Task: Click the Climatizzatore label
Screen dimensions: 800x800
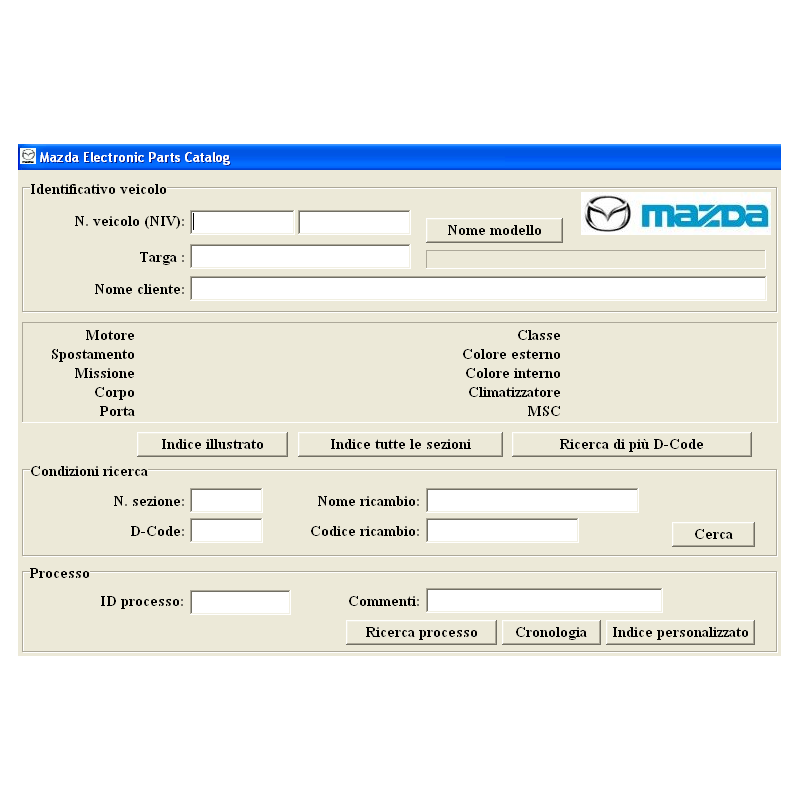Action: 514,392
